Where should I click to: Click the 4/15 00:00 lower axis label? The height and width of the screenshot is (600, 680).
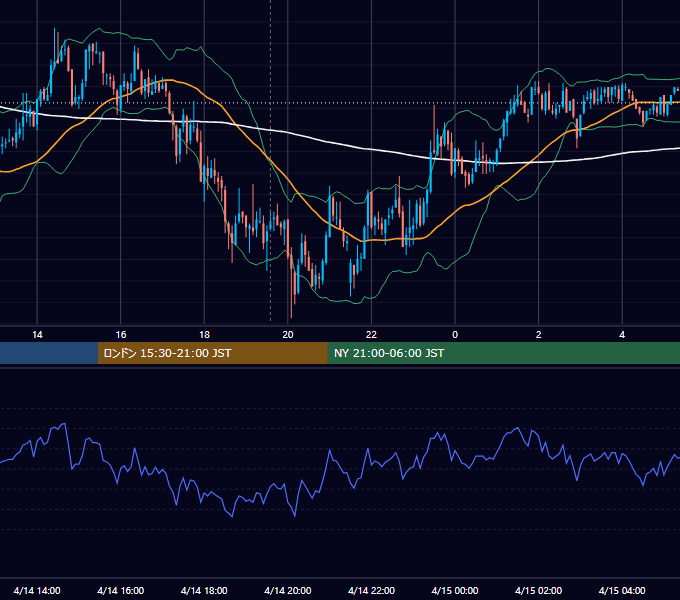point(455,590)
